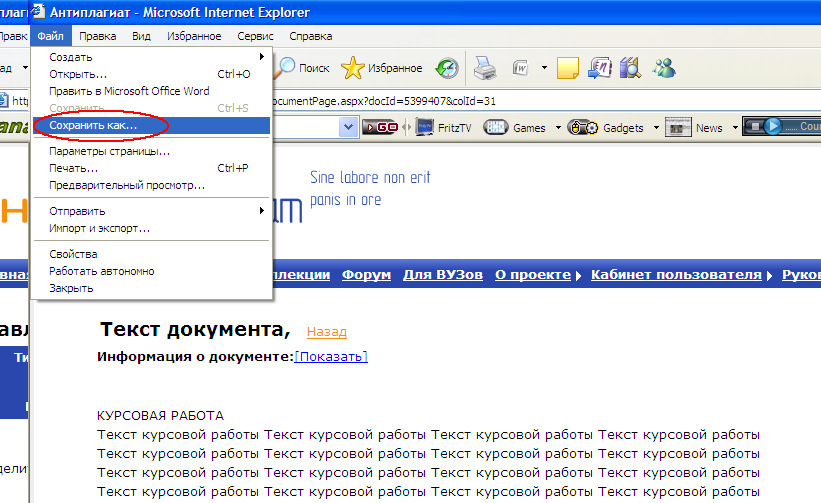The width and height of the screenshot is (821, 503).
Task: Choose Свойства in File menu
Action: [x=151, y=254]
